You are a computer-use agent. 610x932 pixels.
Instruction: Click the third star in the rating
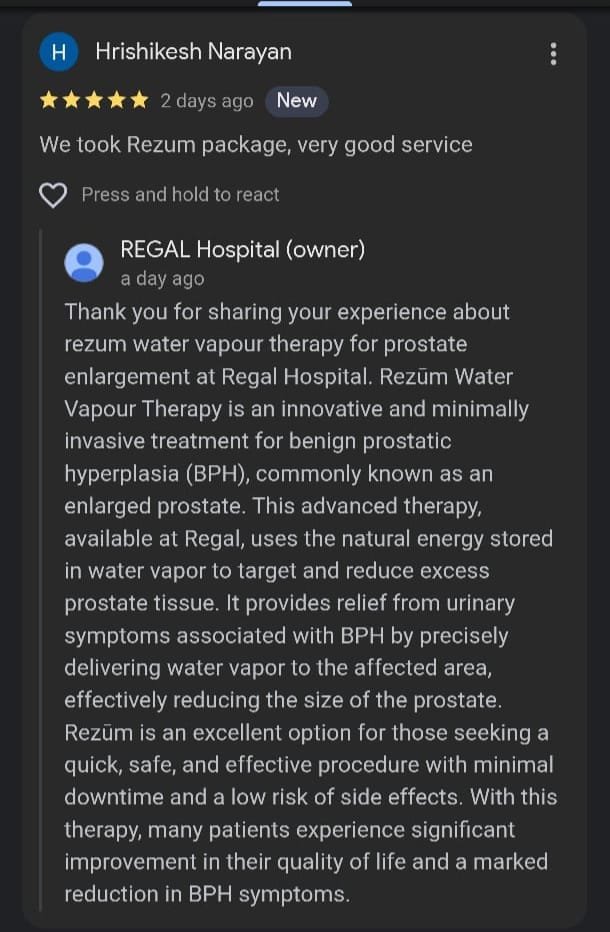94,101
